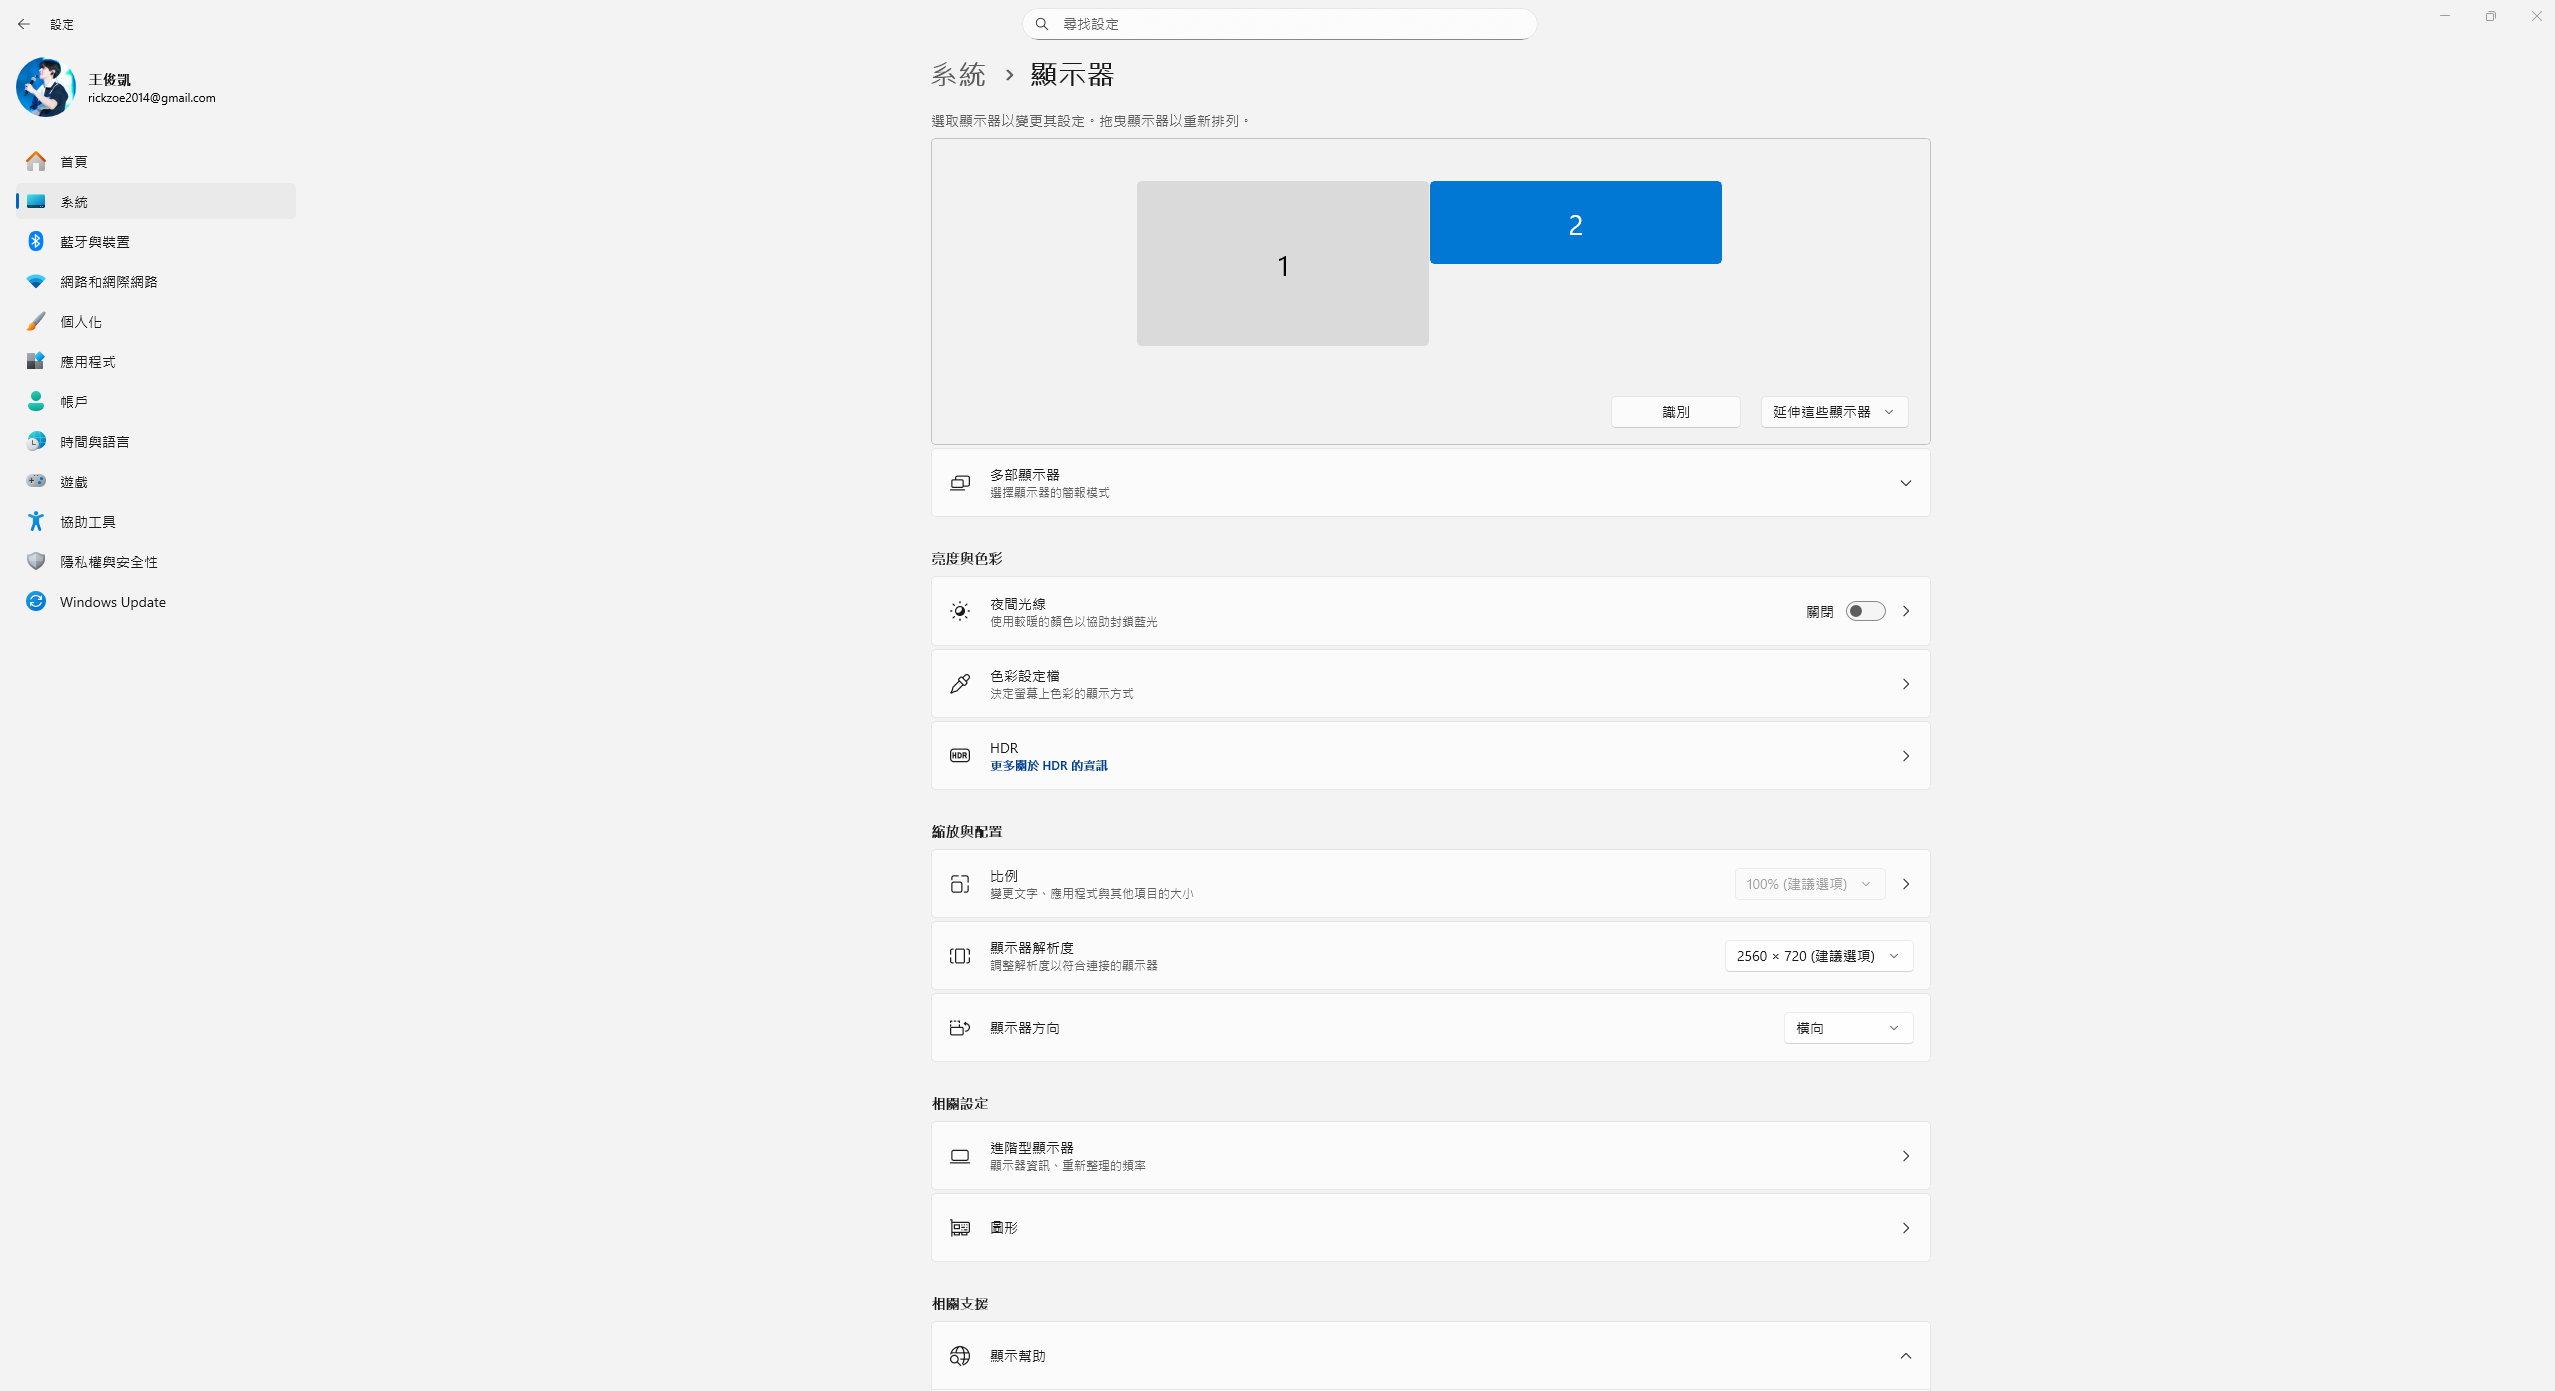Screen dimensions: 2555x1391
Task: Select the display 1 thumbnail
Action: [1282, 264]
